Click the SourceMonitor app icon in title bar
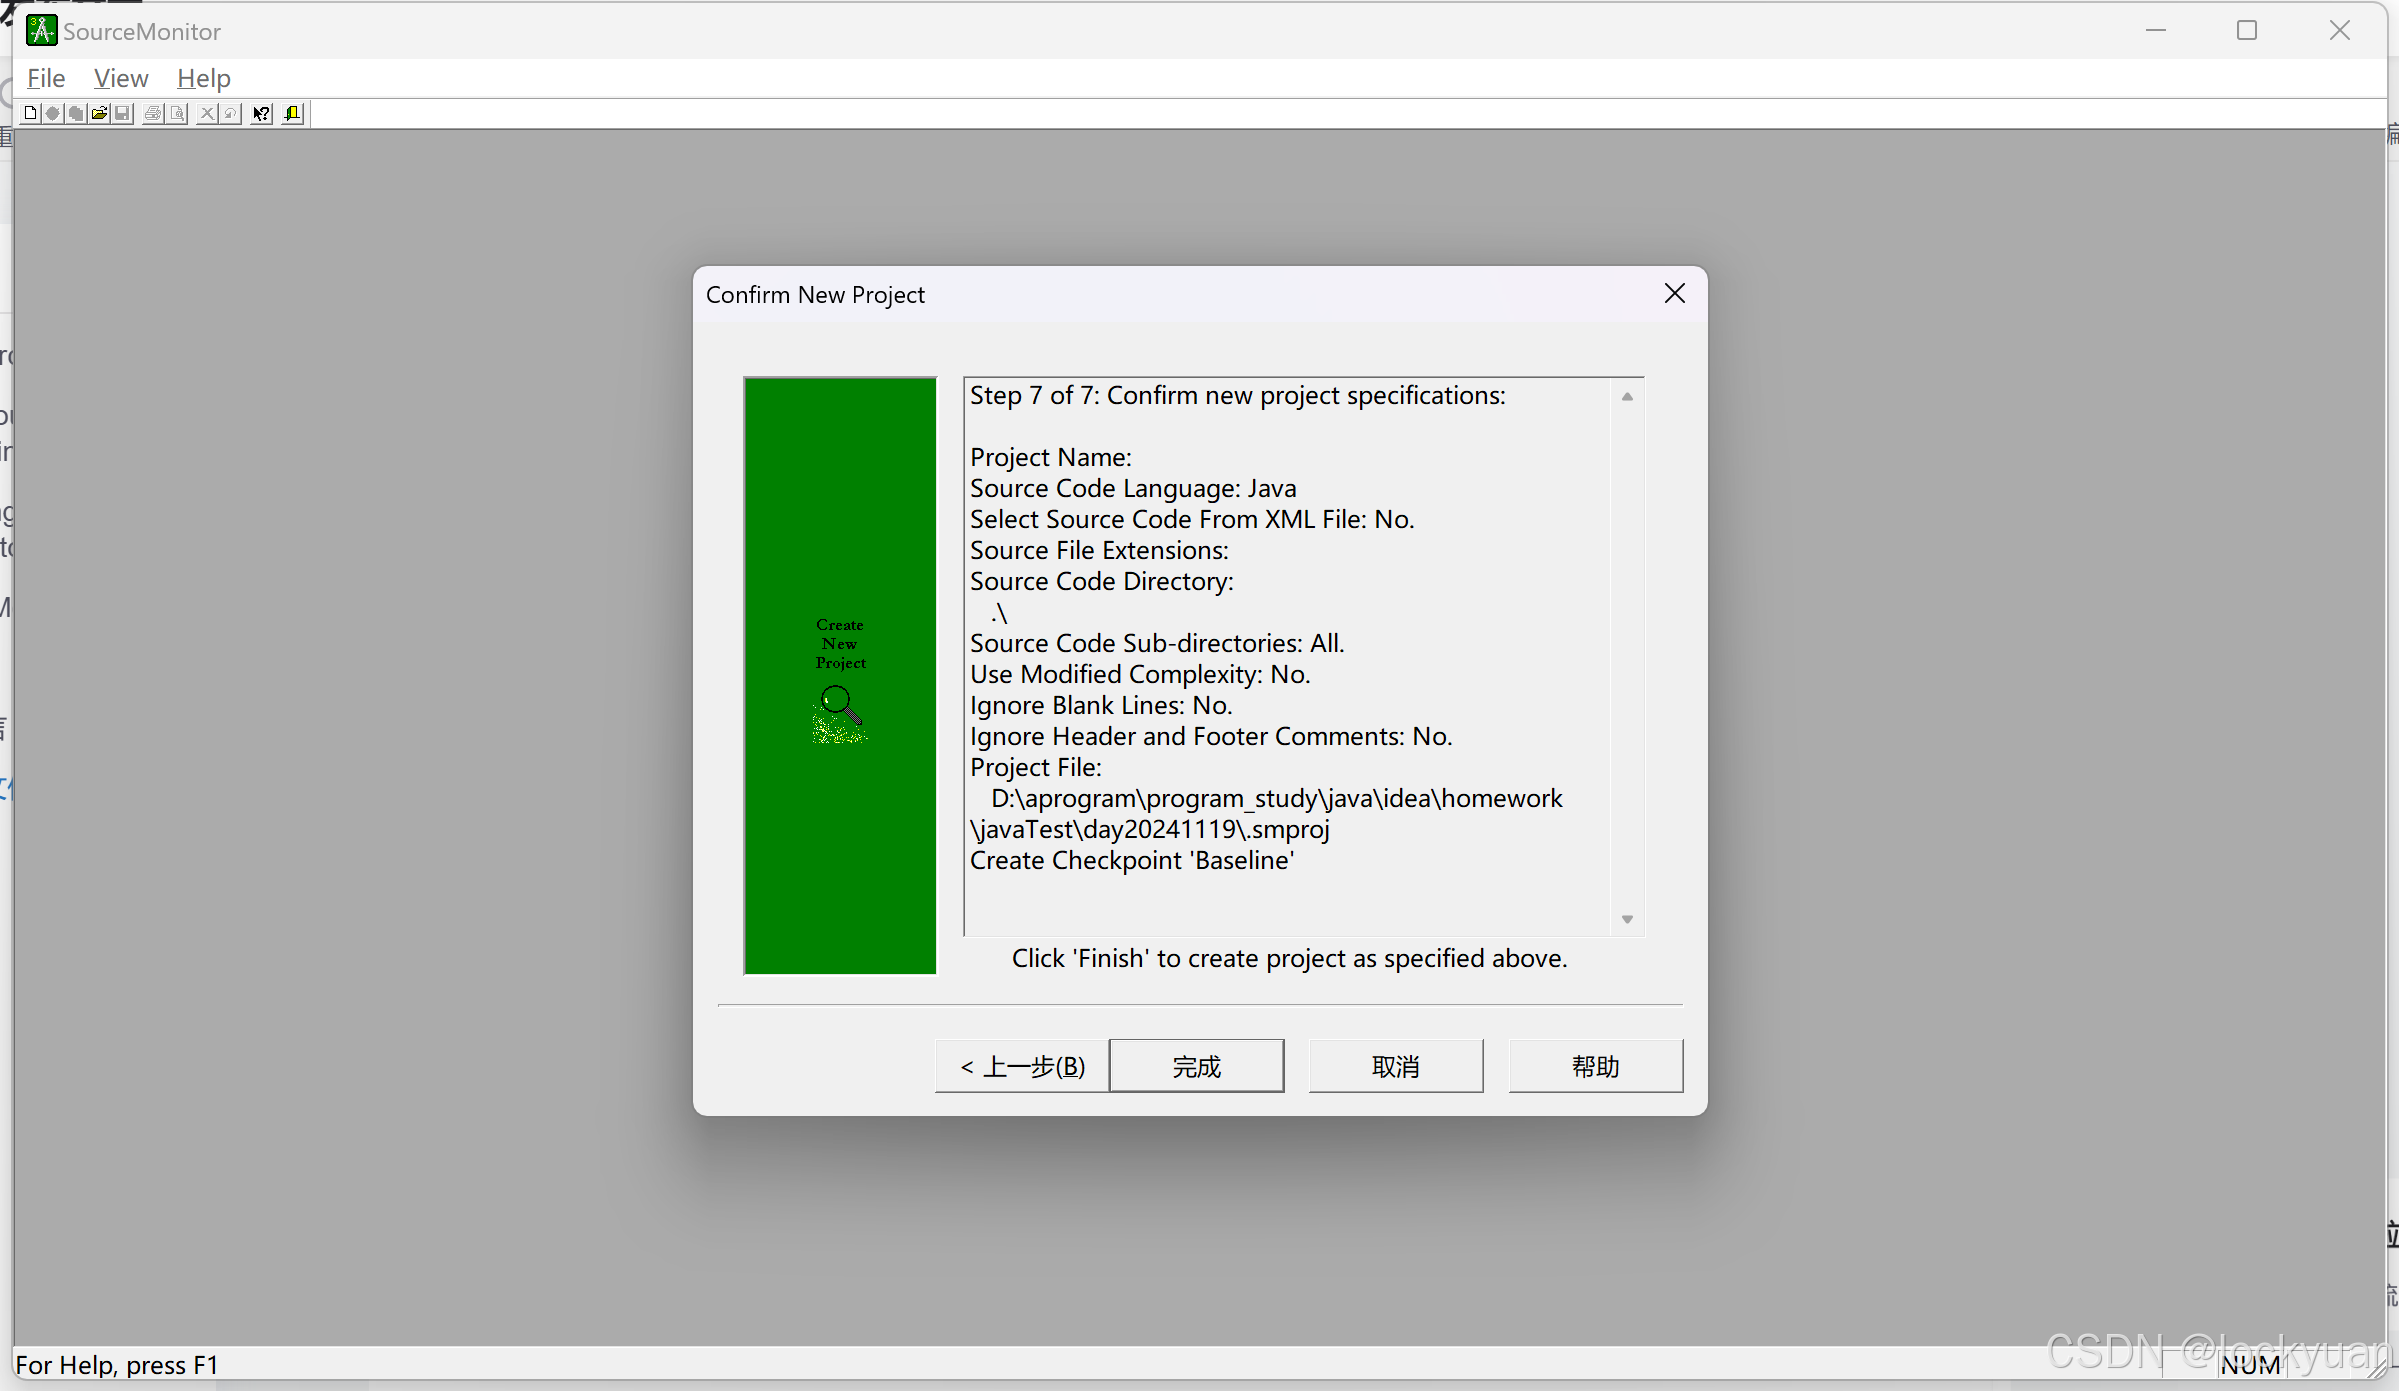This screenshot has width=2399, height=1391. [x=41, y=31]
